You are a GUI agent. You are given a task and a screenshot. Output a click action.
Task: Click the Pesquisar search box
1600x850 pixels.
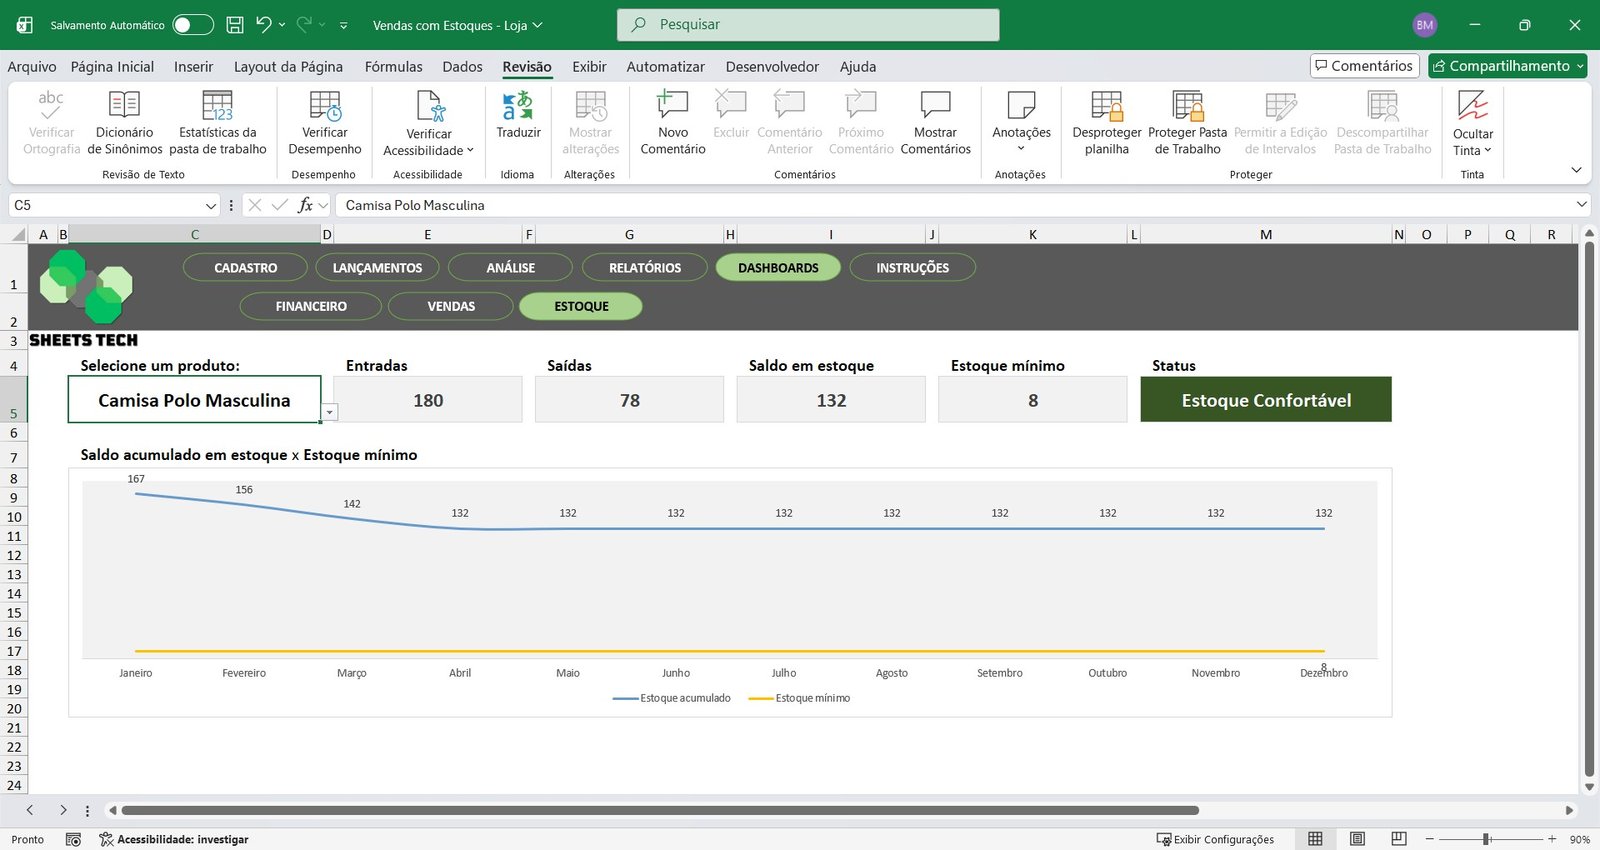808,25
